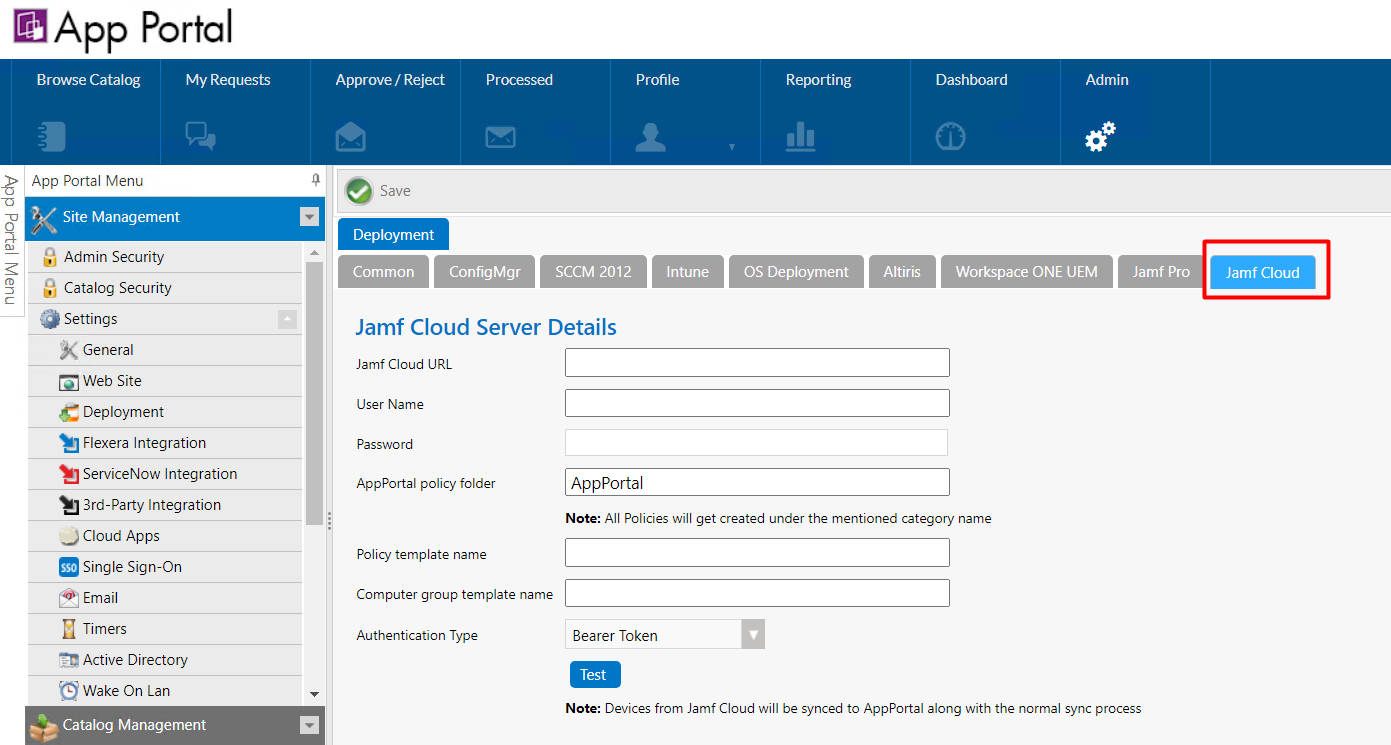Open Single Sign-On settings
This screenshot has width=1391, height=745.
tap(132, 567)
